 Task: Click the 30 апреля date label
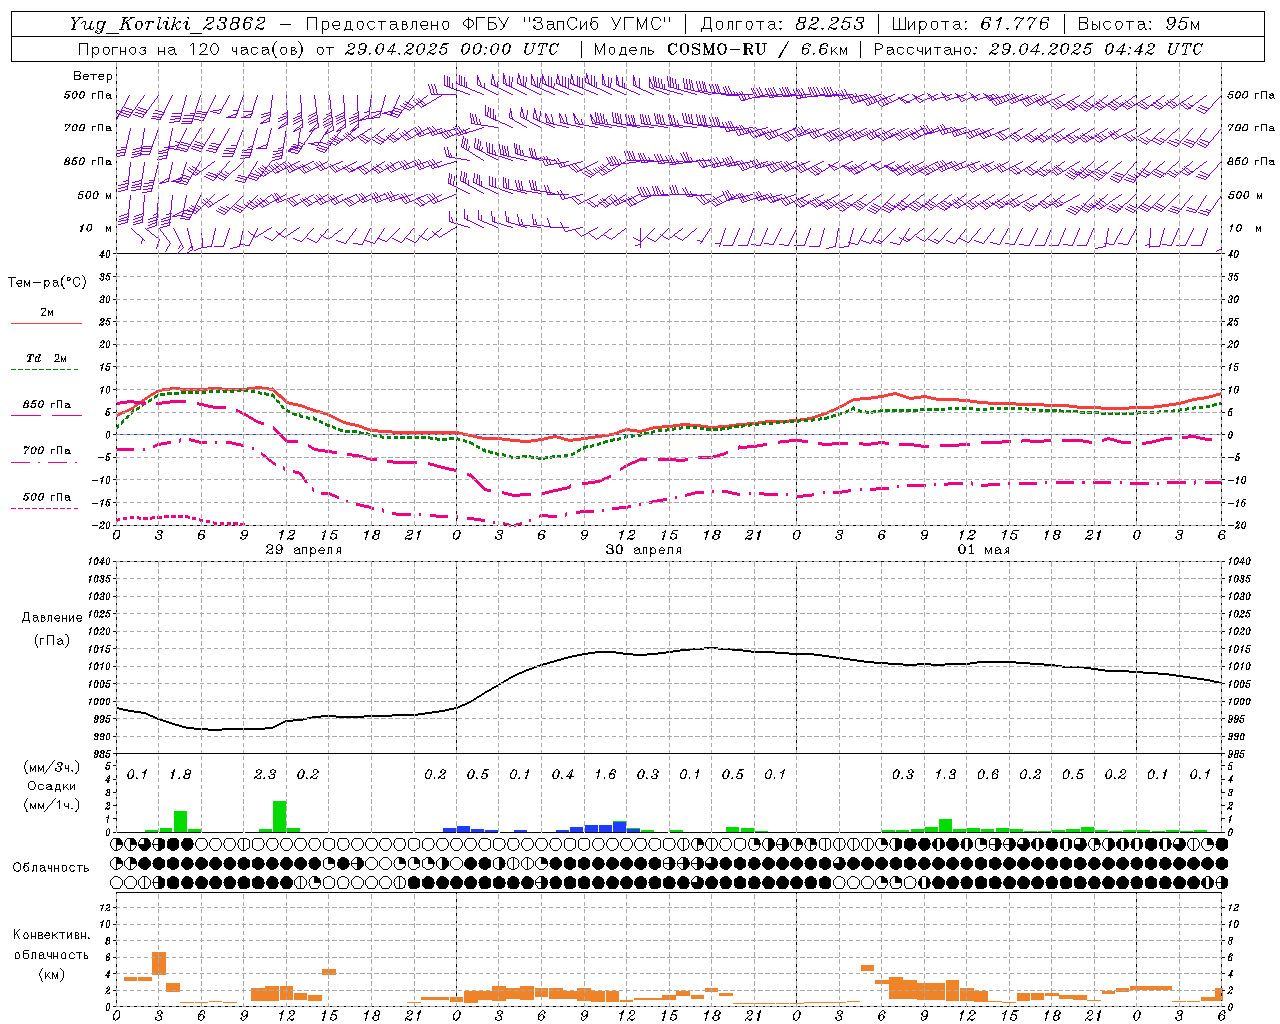click(x=644, y=550)
